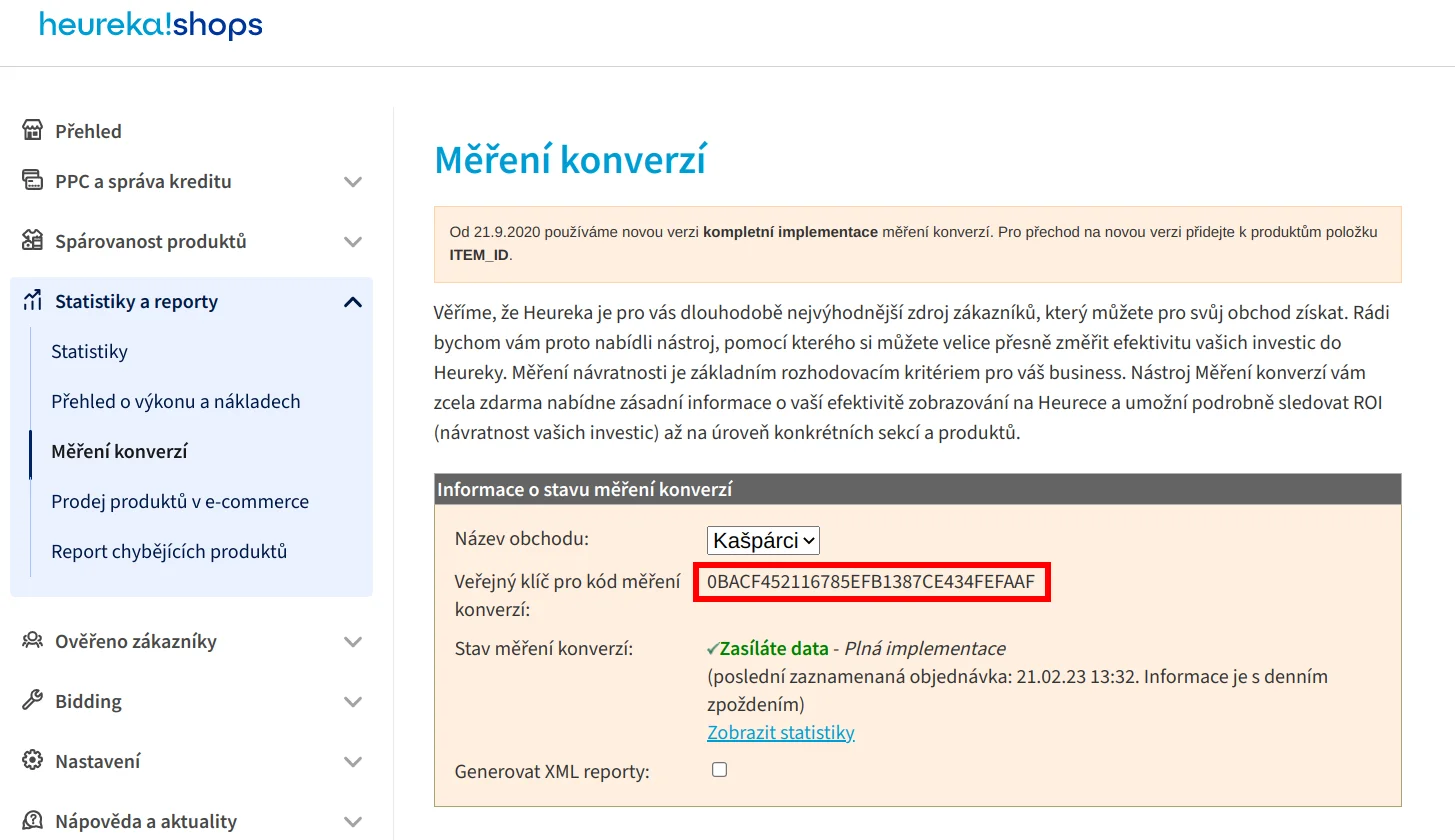Screen dimensions: 1455x840
Task: Expand the PPC a správa kreditu chevron
Action: 352,182
